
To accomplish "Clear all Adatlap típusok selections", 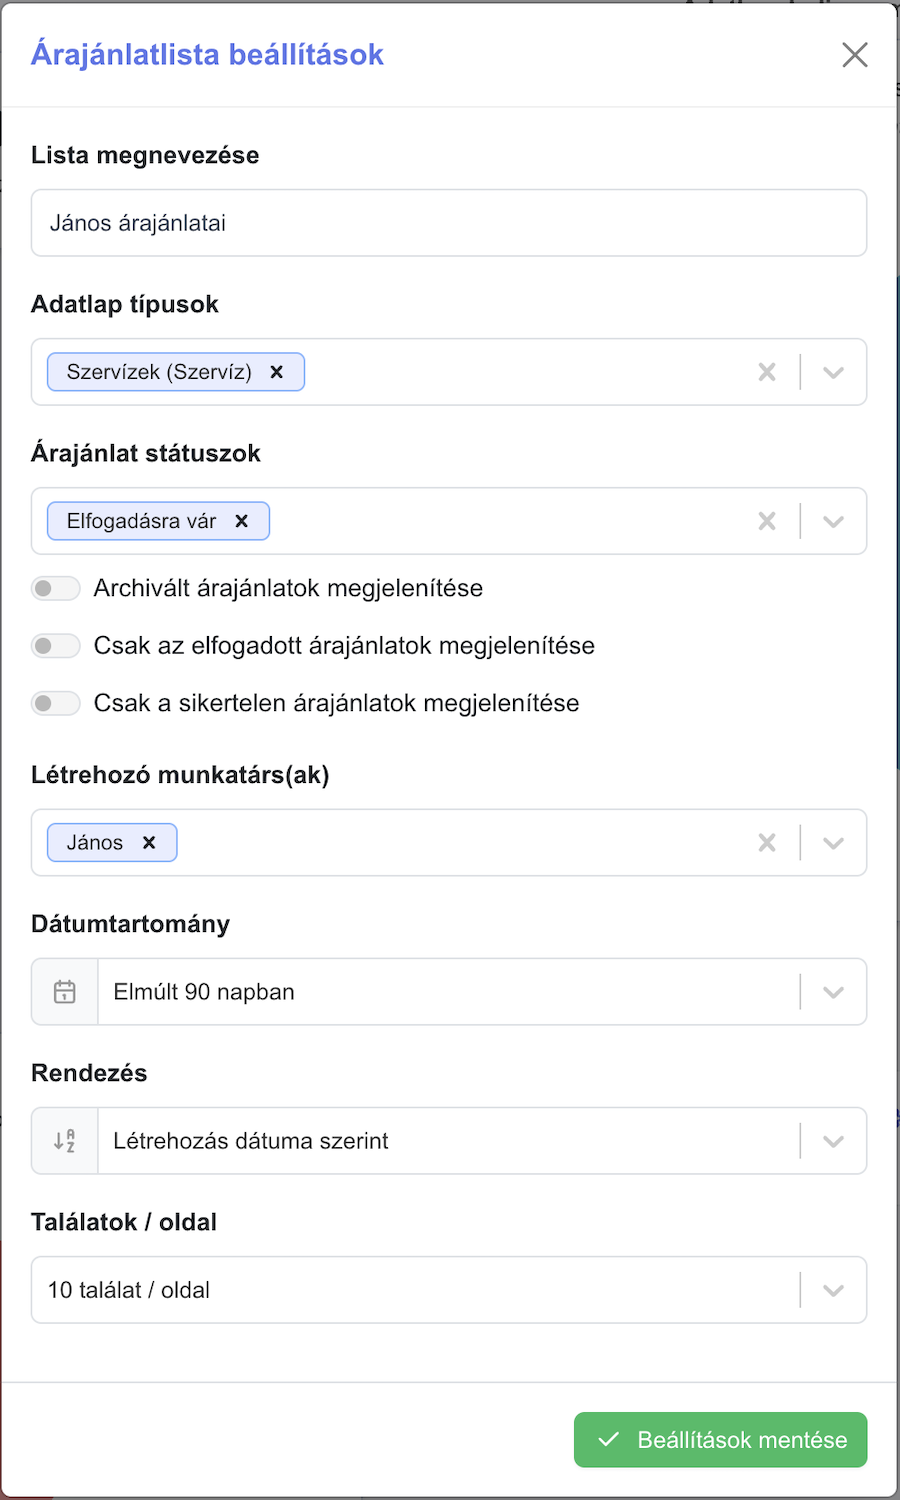I will (767, 372).
